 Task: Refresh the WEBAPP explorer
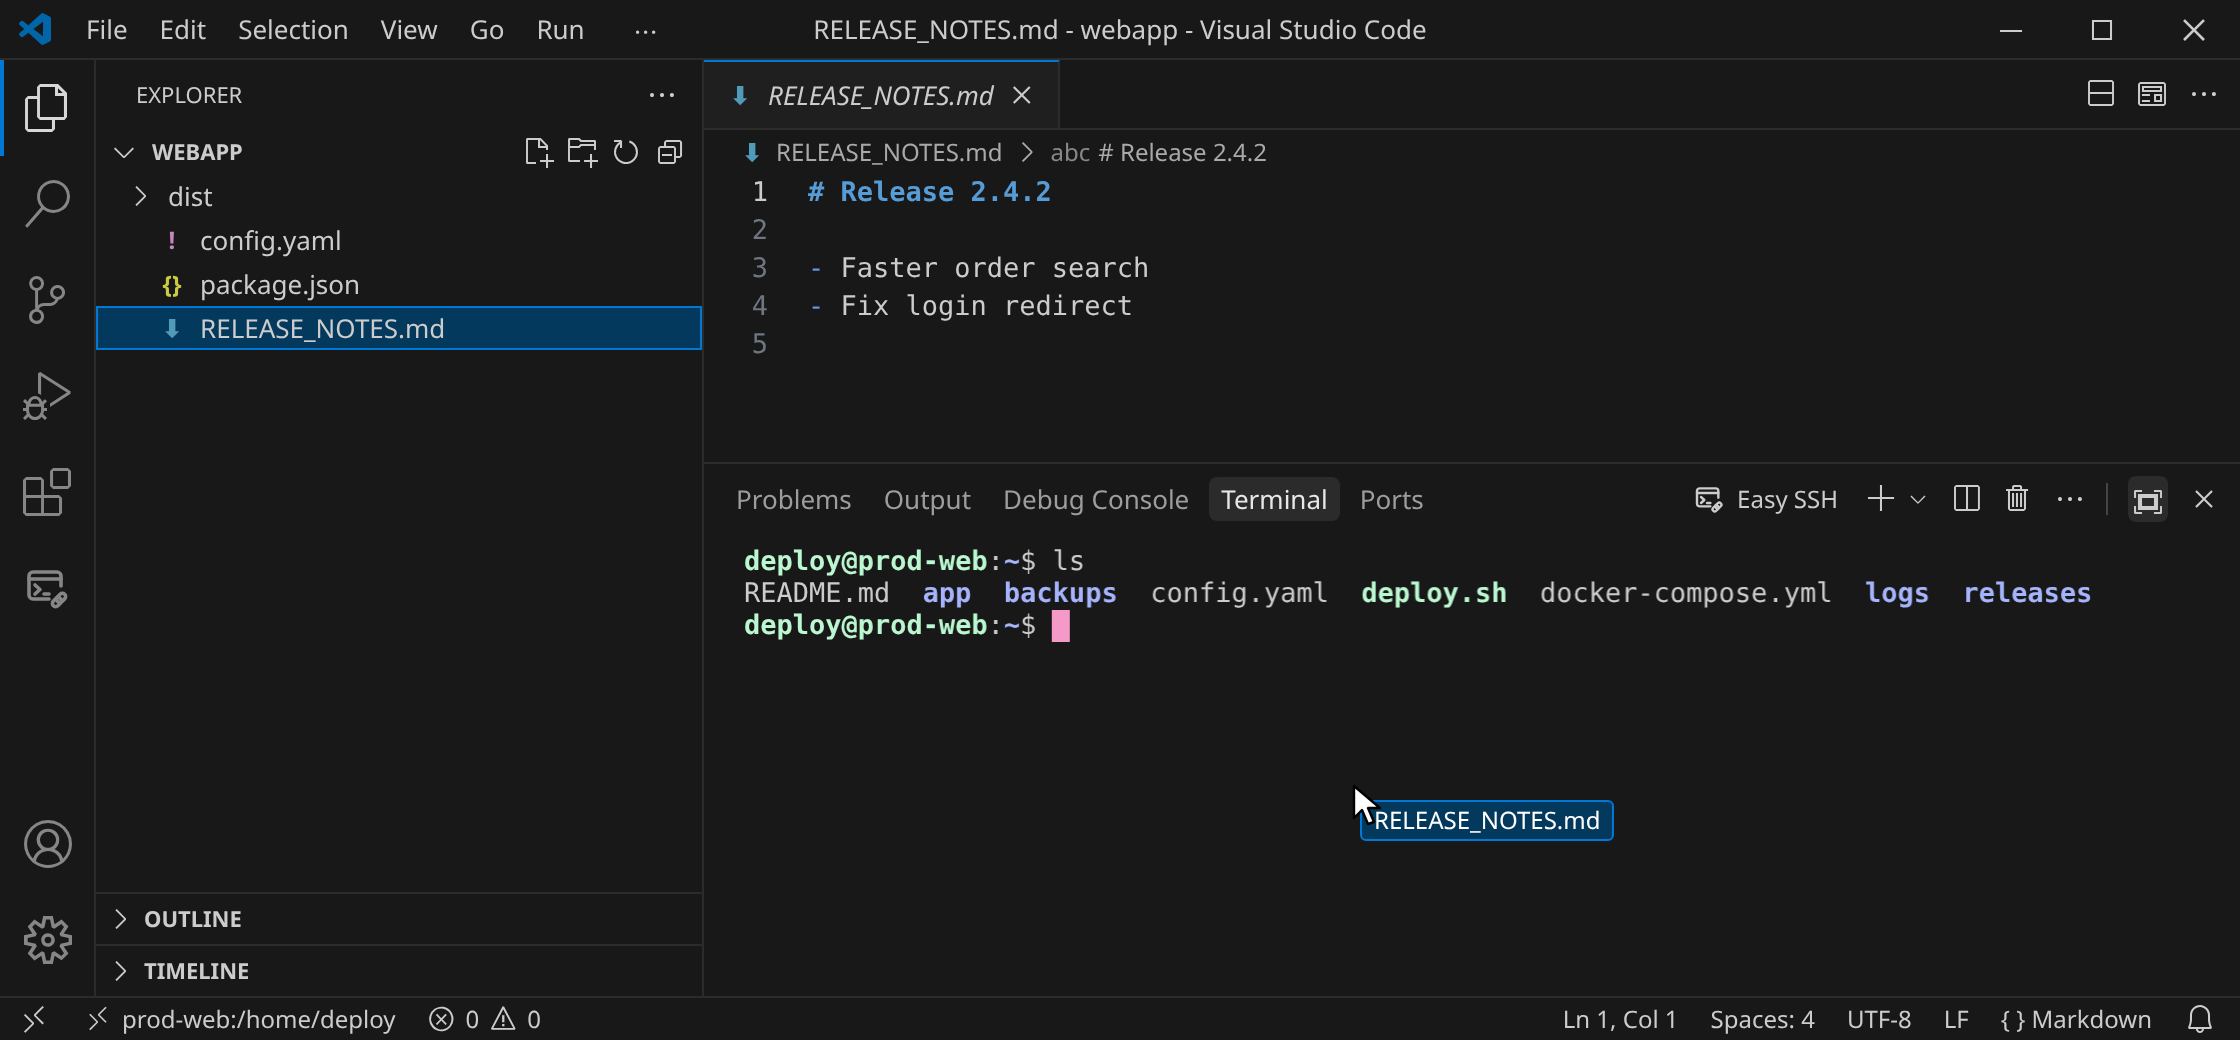click(x=626, y=152)
